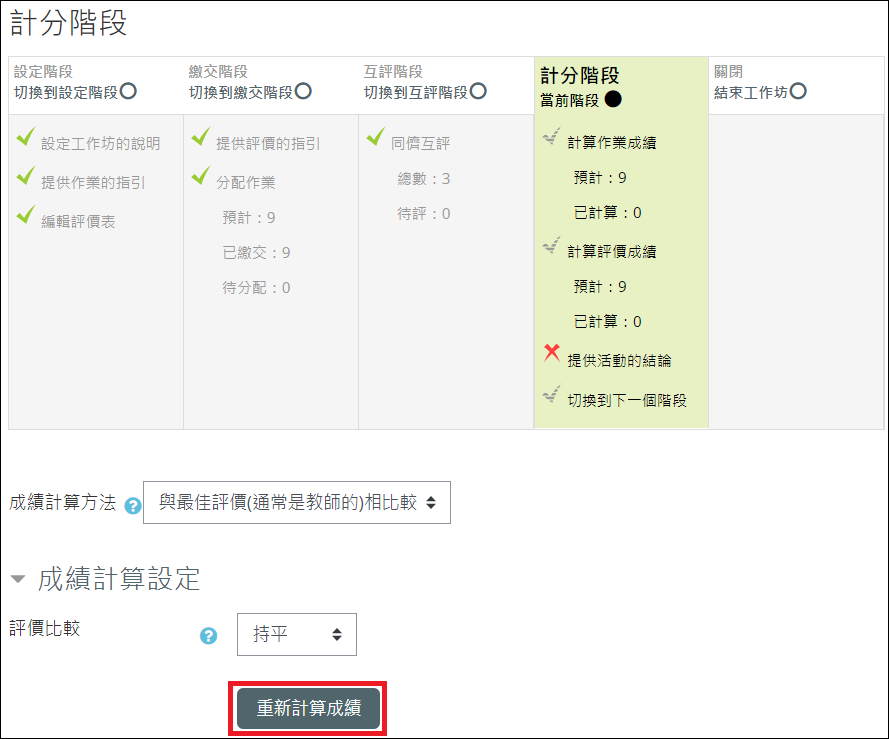This screenshot has width=889, height=739.
Task: Click red X beside 提供活動的結論
Action: (x=552, y=352)
